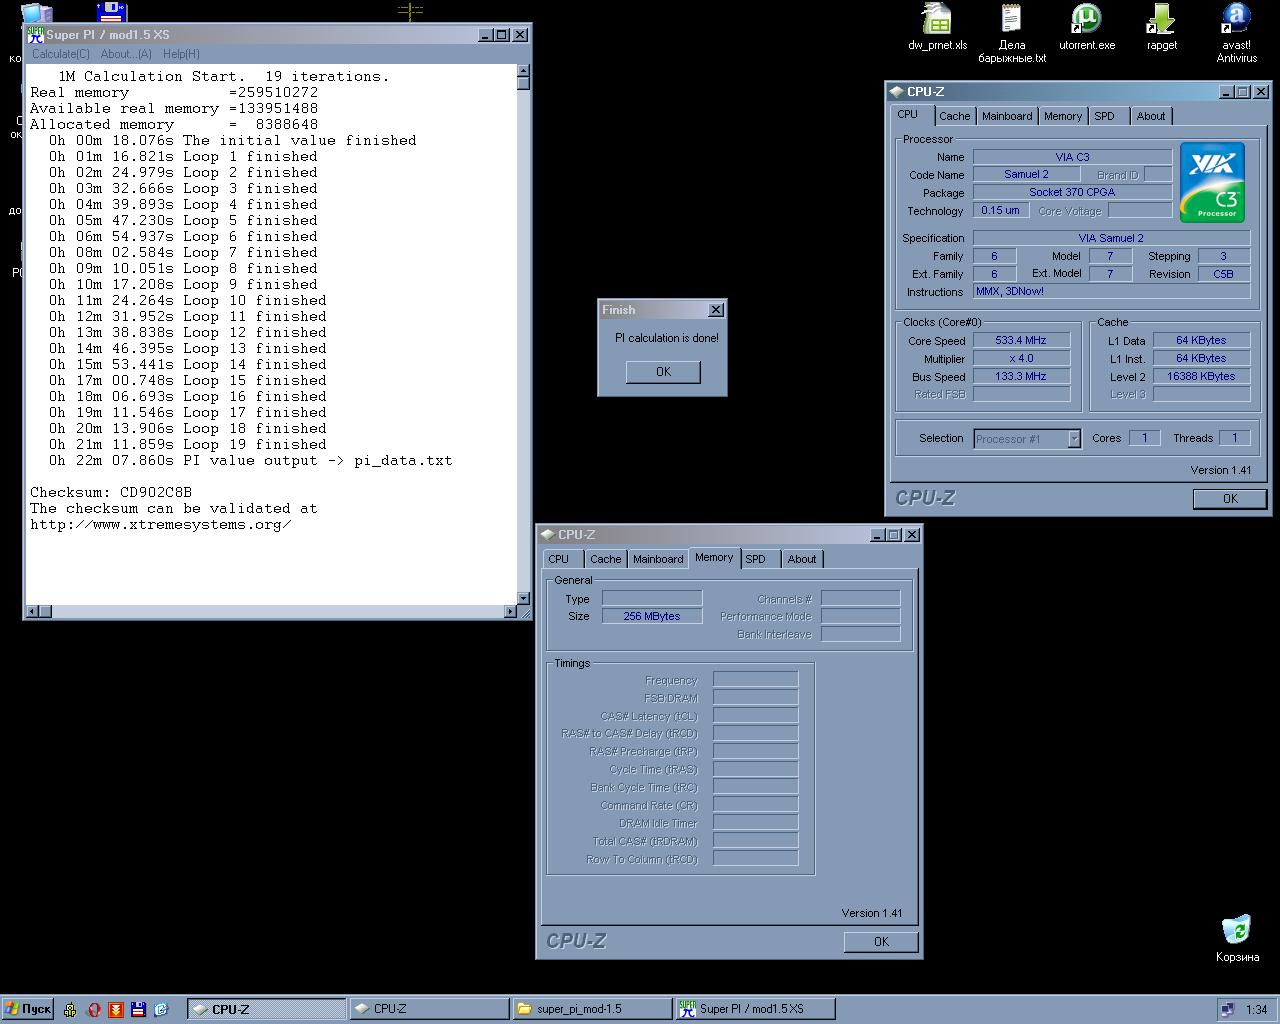Click the floppy disk desktop icon behind Super PI

pos(111,12)
